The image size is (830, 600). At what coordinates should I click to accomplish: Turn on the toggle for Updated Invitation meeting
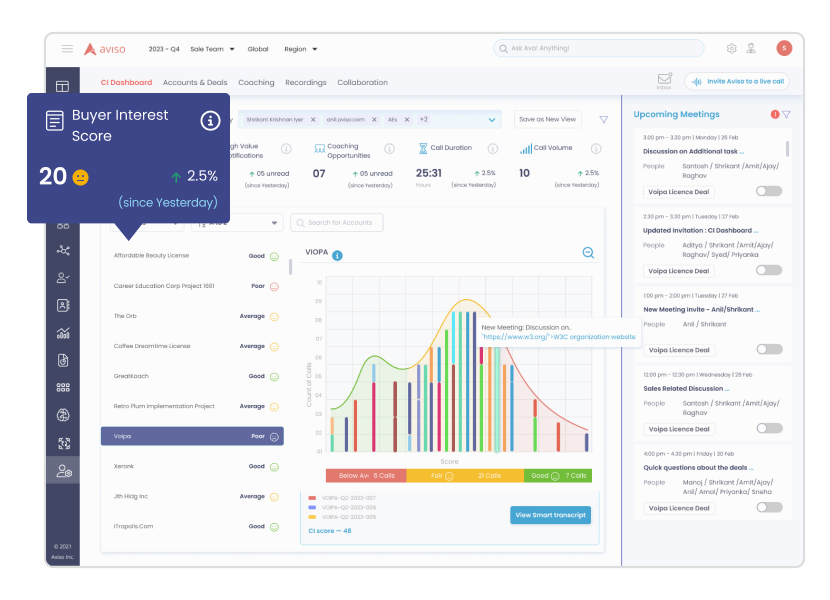pos(769,271)
